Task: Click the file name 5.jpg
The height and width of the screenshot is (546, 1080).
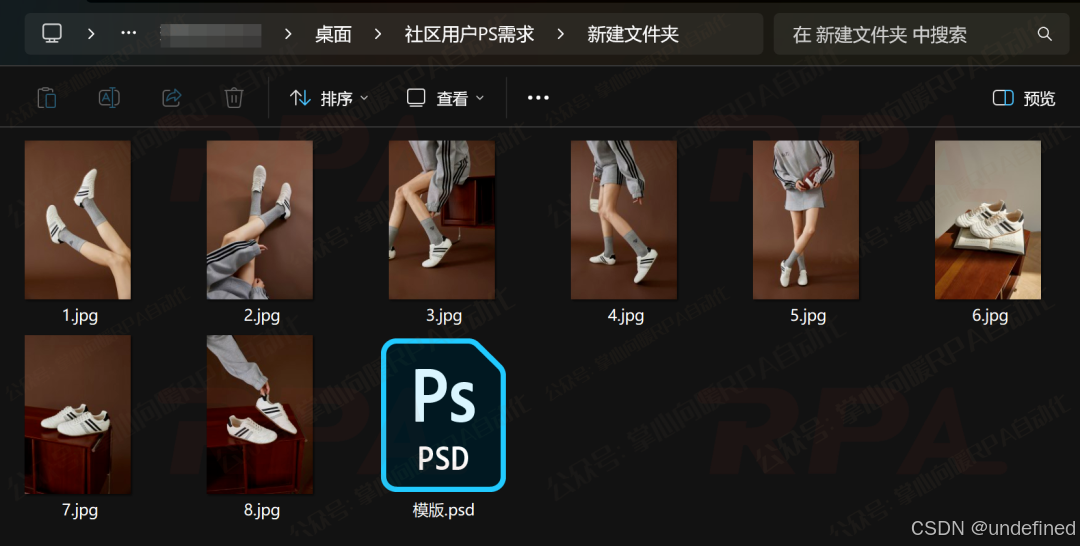Action: coord(808,316)
